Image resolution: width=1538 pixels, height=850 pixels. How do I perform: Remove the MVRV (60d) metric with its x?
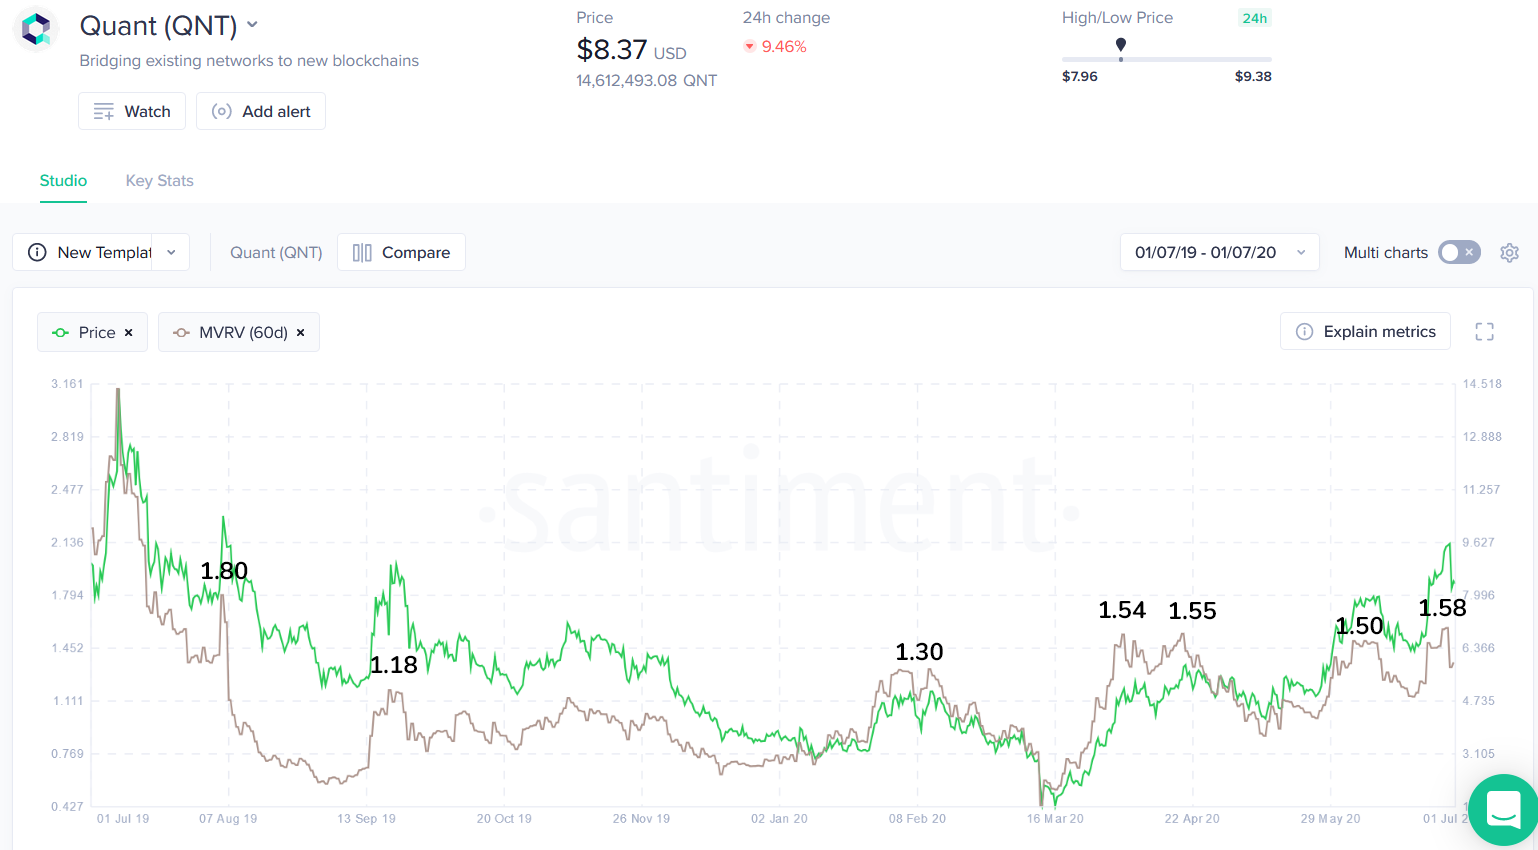pos(300,332)
